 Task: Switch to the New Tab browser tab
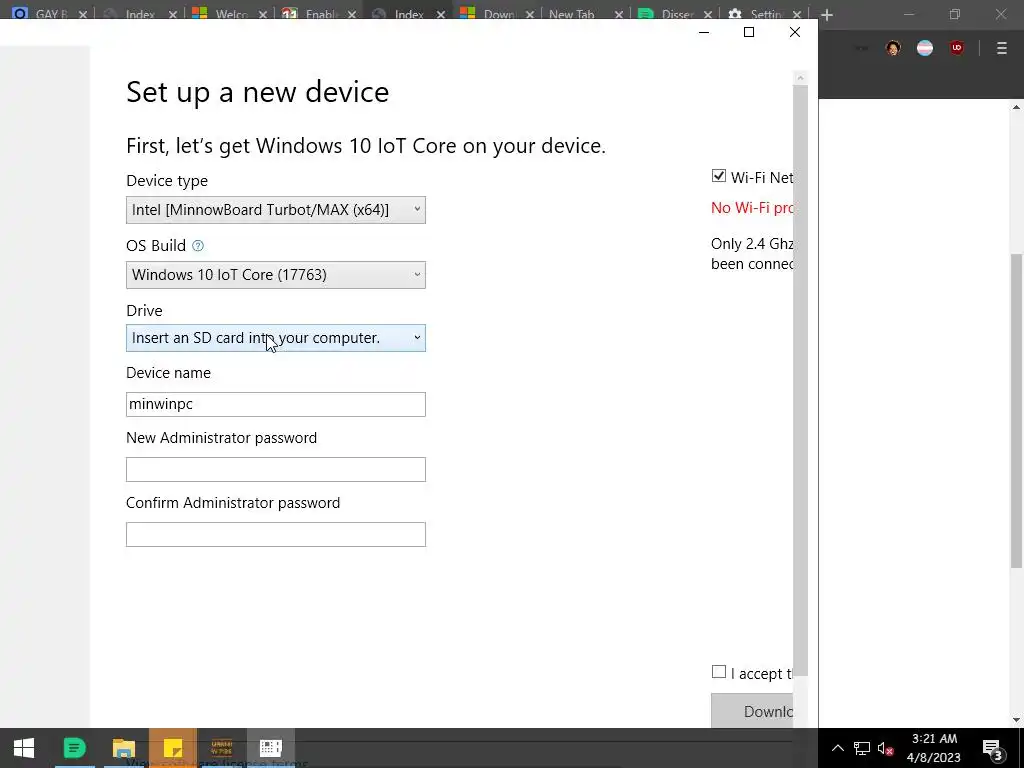(x=583, y=13)
